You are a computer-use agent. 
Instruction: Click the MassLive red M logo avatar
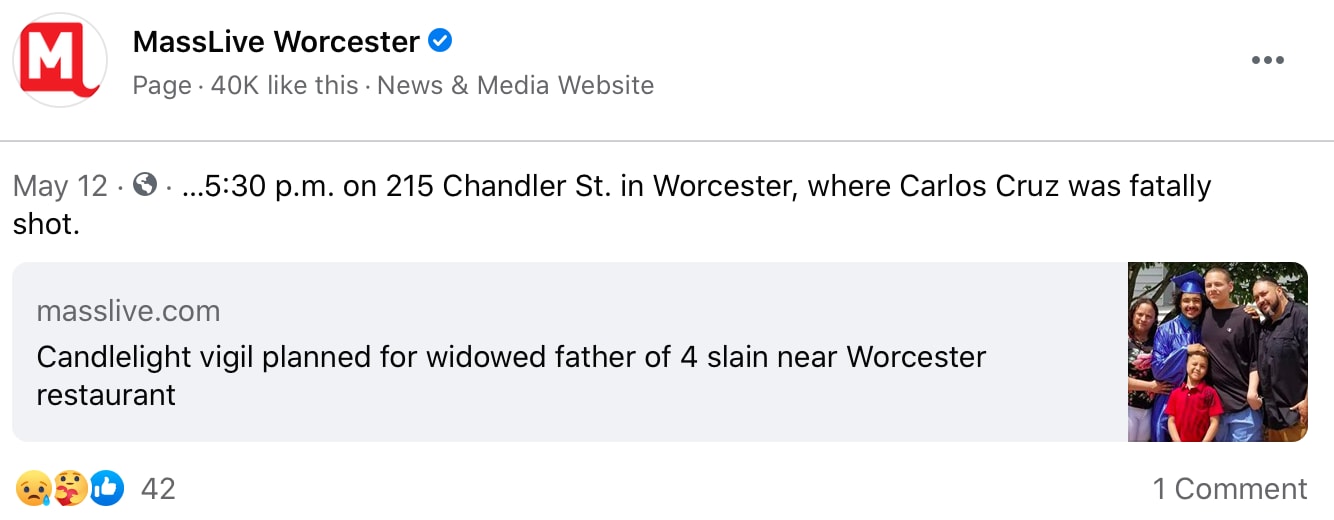click(60, 60)
